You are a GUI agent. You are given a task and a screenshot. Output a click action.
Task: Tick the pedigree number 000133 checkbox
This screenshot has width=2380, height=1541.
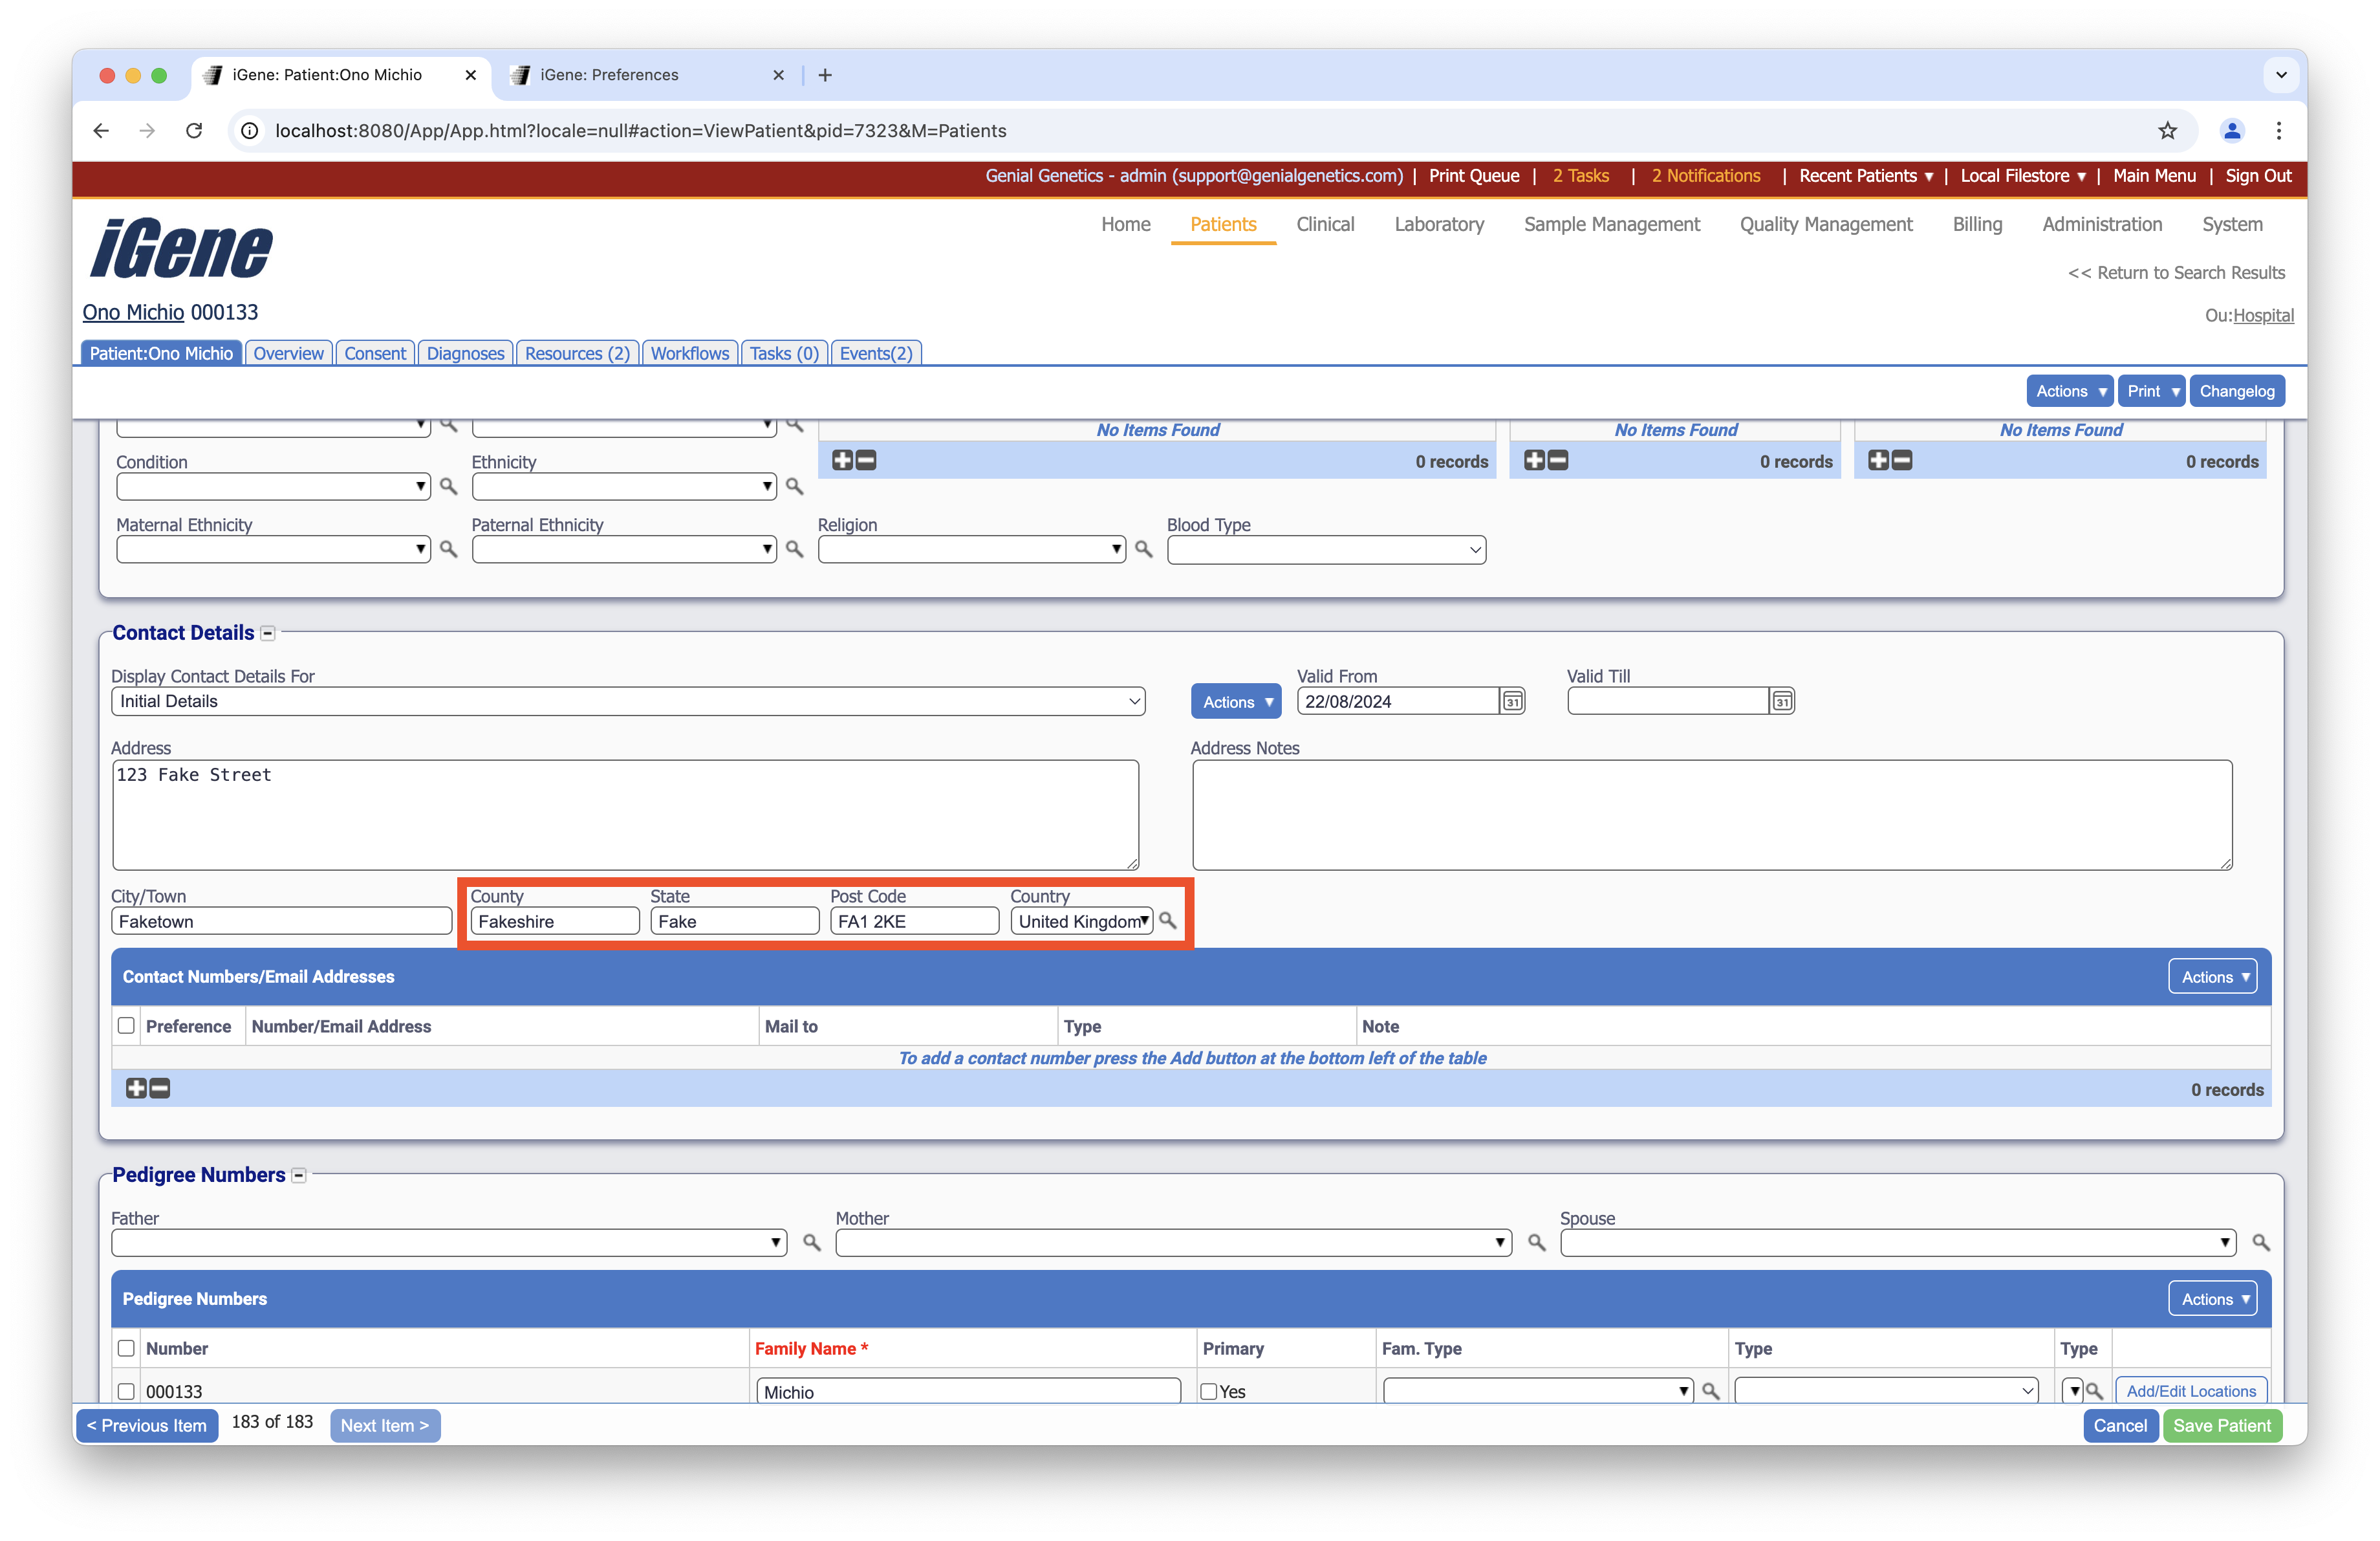point(126,1391)
